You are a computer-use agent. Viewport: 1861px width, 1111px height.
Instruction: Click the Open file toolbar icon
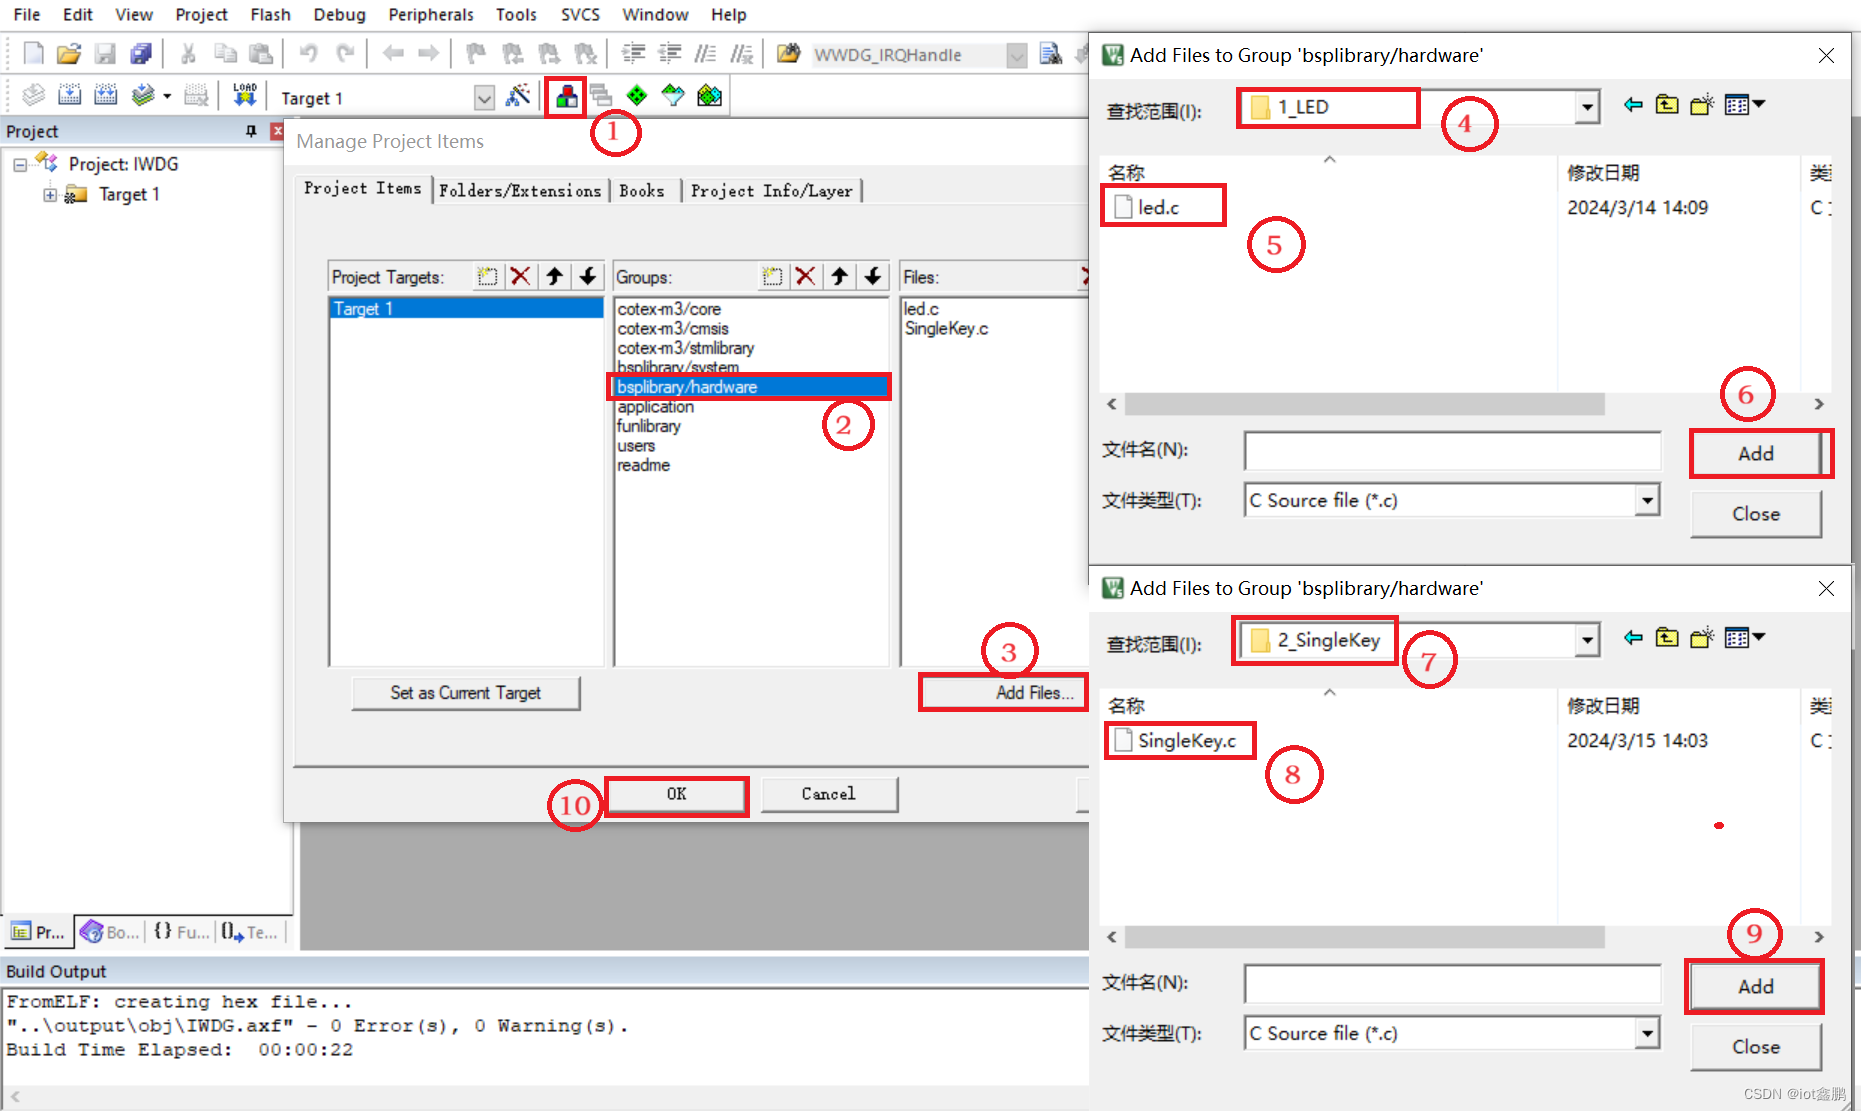click(68, 54)
